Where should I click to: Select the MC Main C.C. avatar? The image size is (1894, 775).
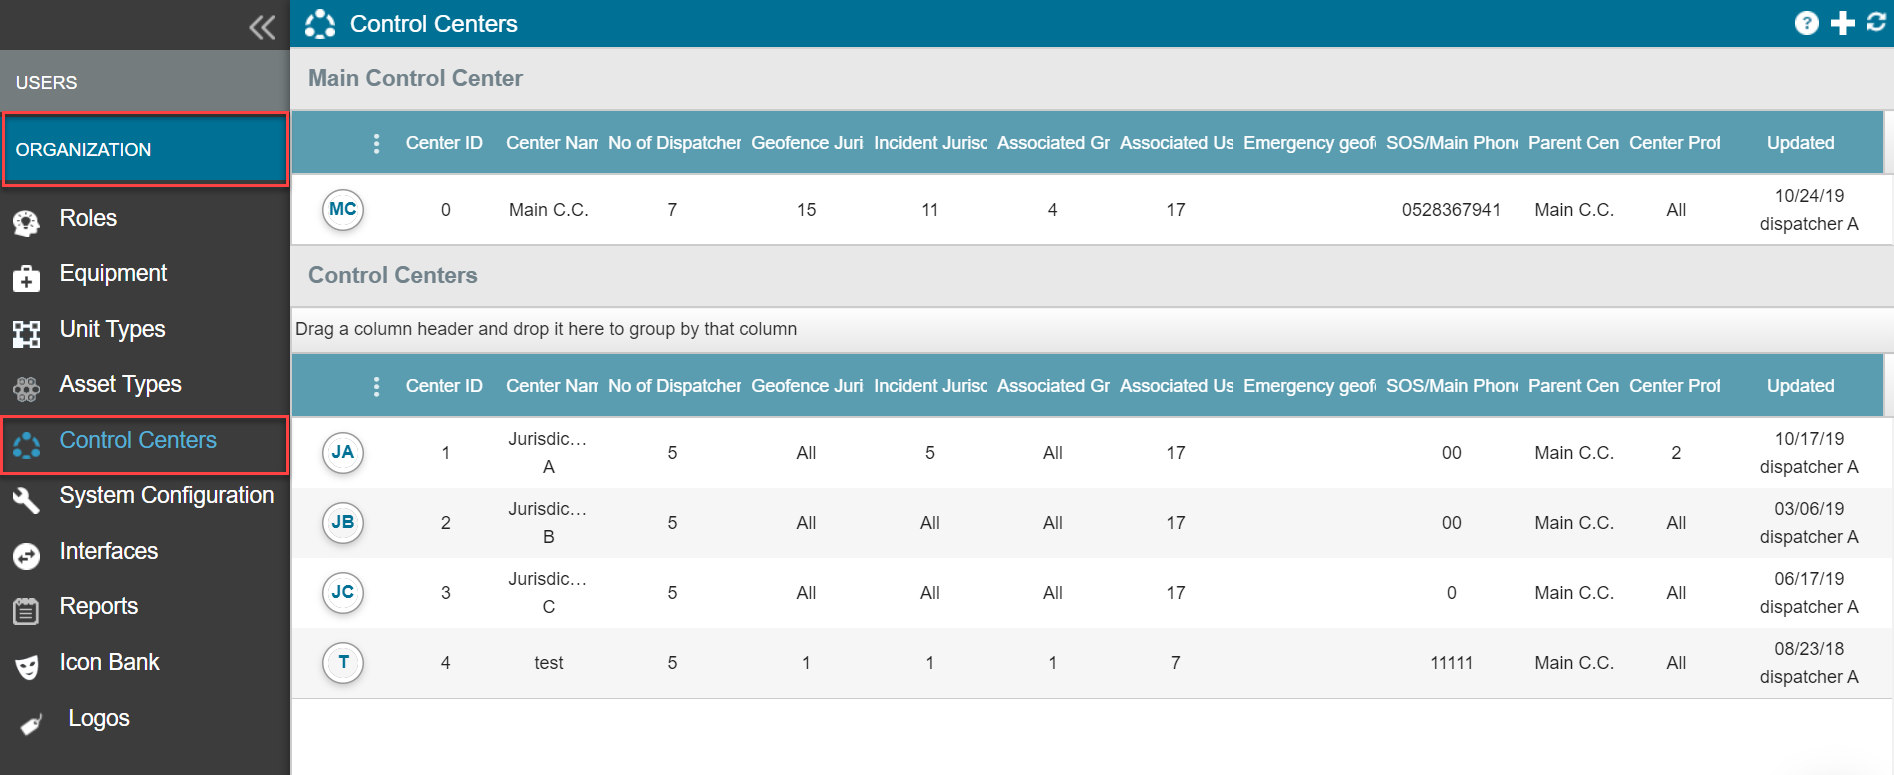[x=343, y=210]
